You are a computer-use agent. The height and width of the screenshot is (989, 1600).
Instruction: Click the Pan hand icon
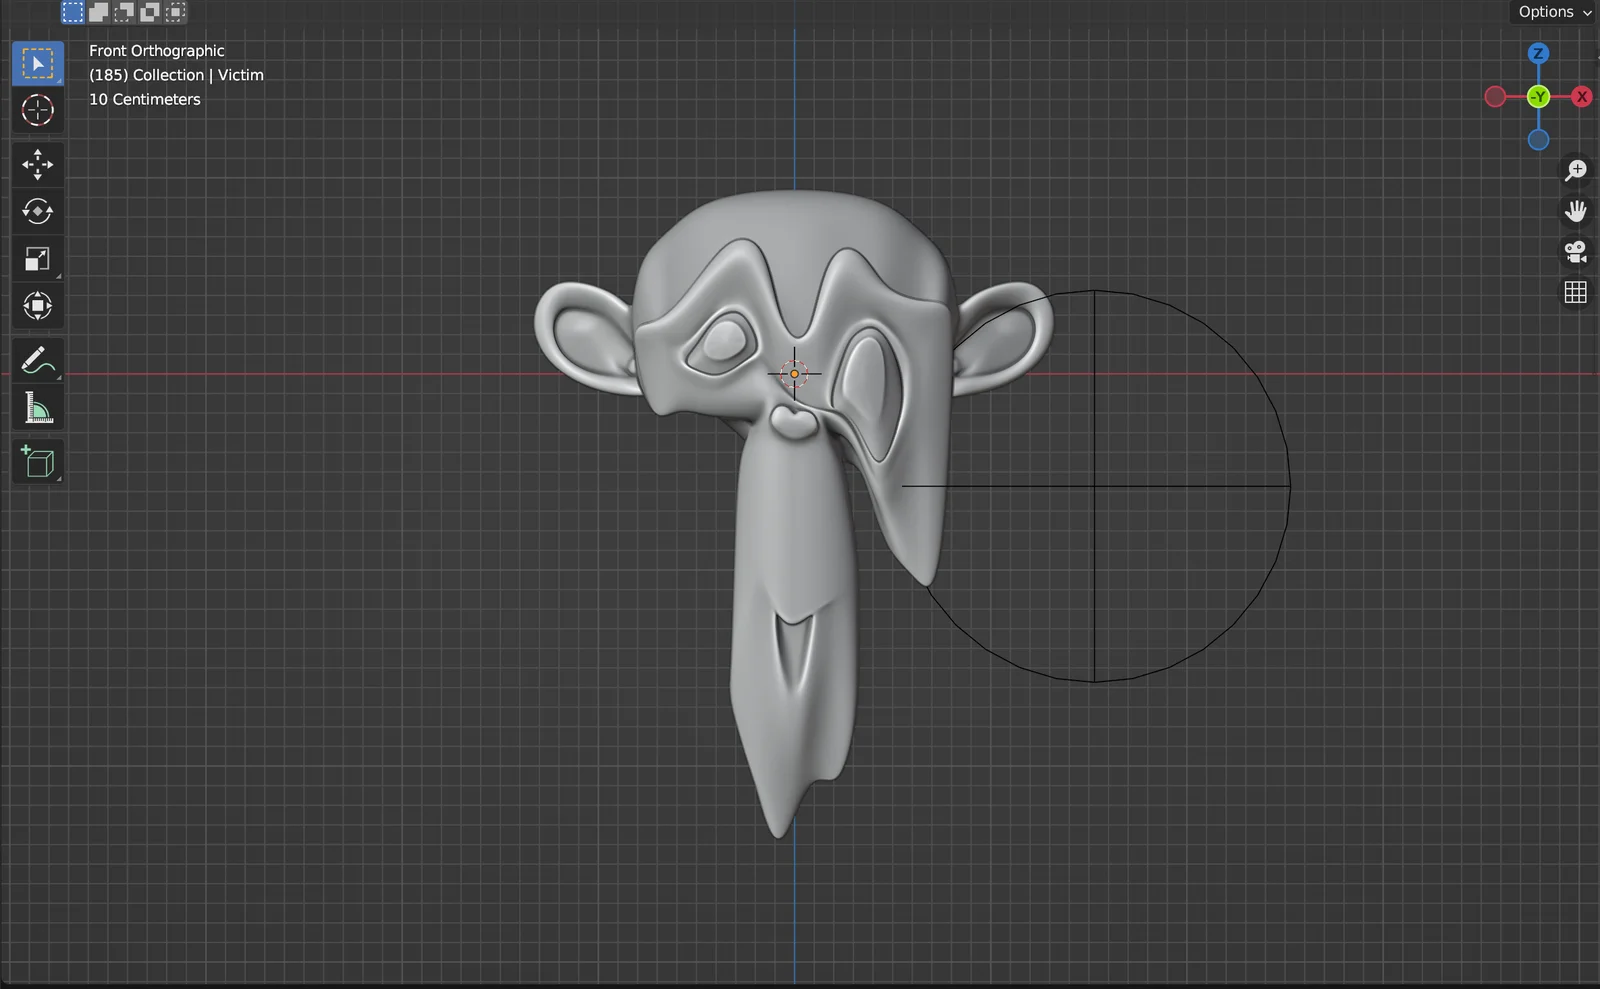coord(1575,211)
